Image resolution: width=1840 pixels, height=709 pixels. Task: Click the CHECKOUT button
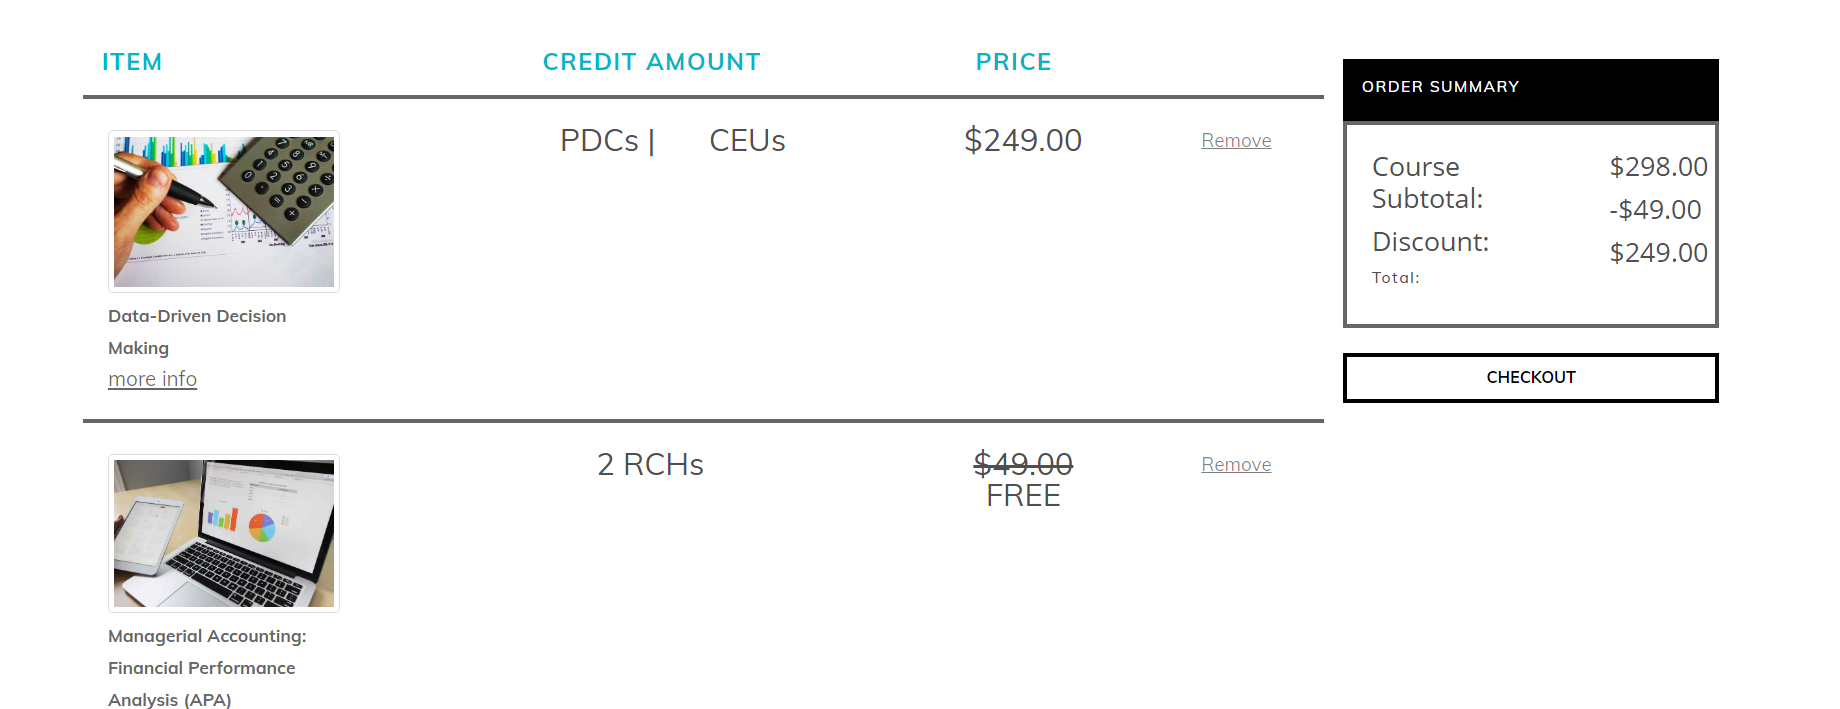(x=1530, y=378)
